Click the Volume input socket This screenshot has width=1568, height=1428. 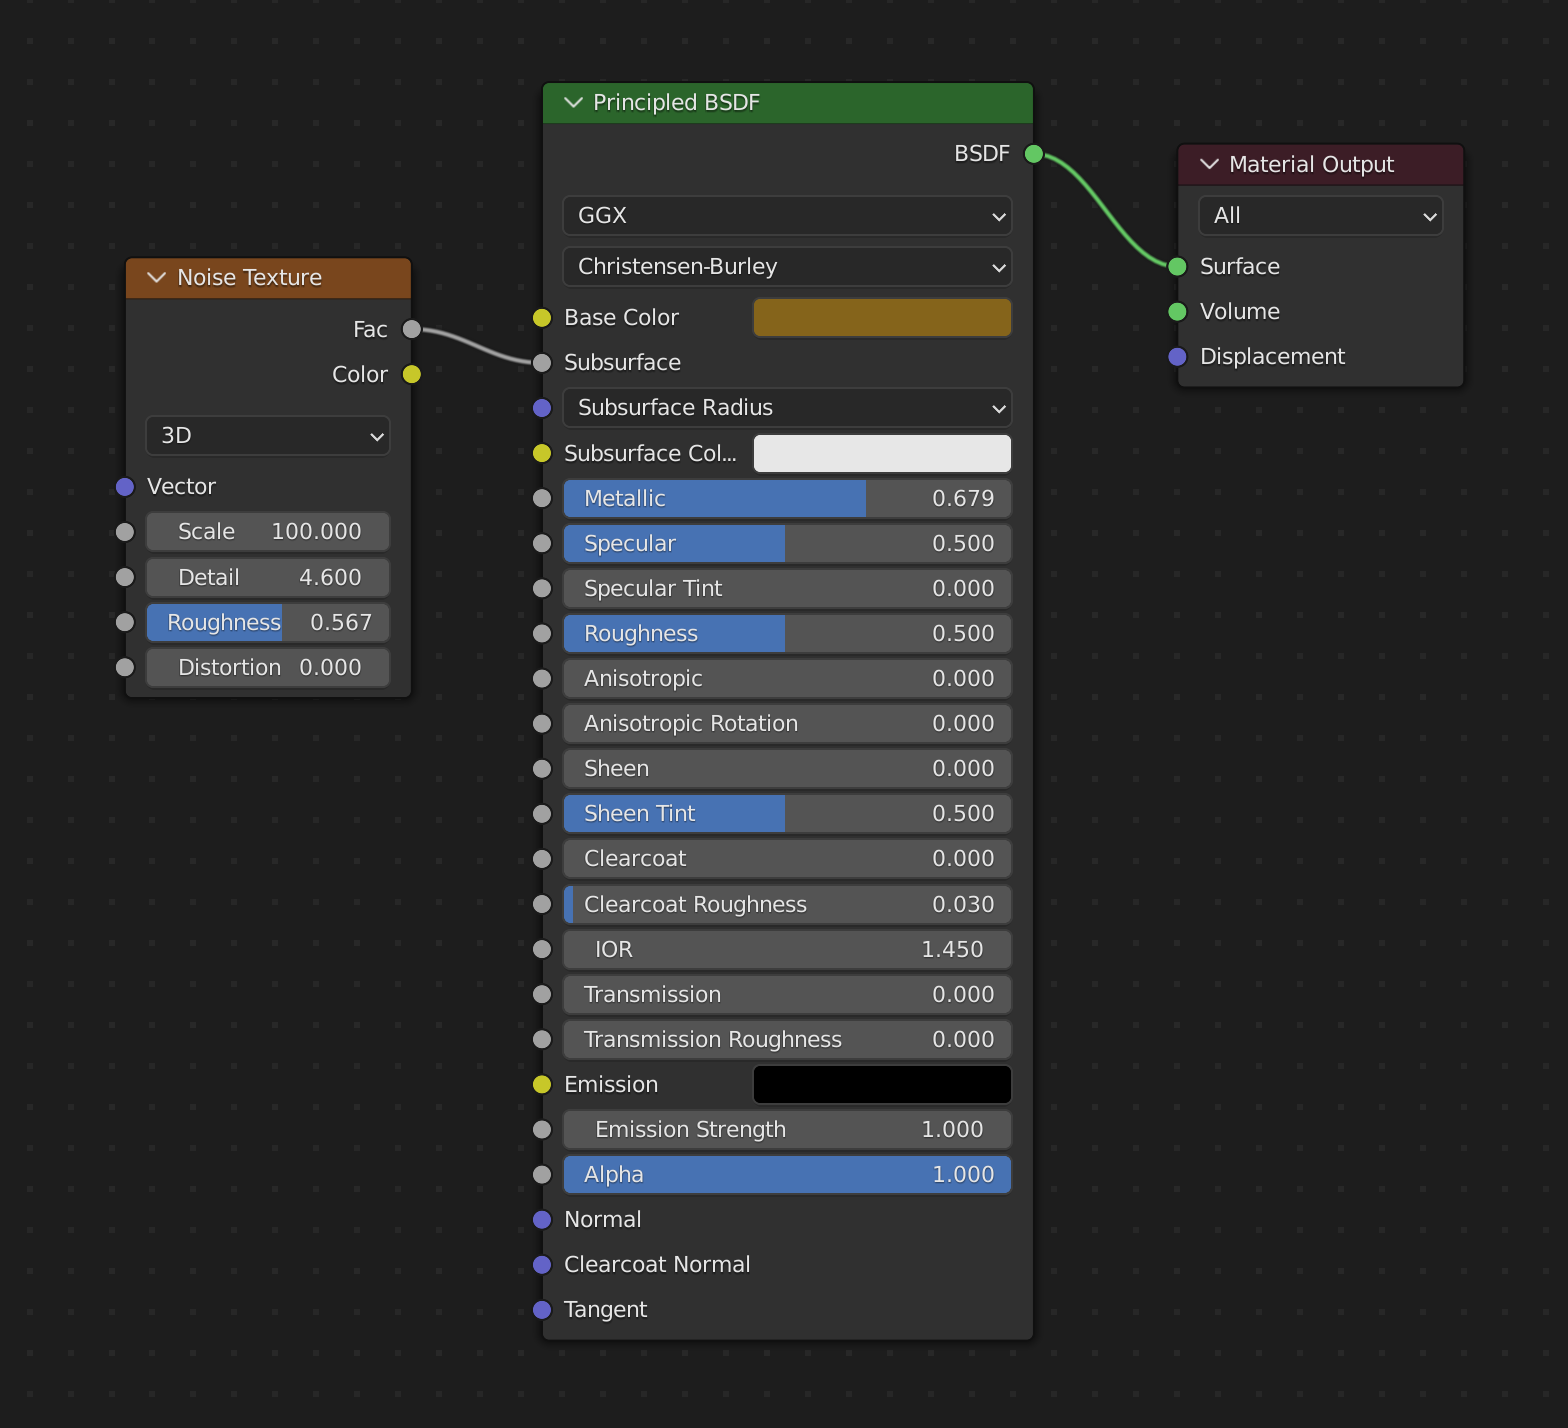(1178, 311)
